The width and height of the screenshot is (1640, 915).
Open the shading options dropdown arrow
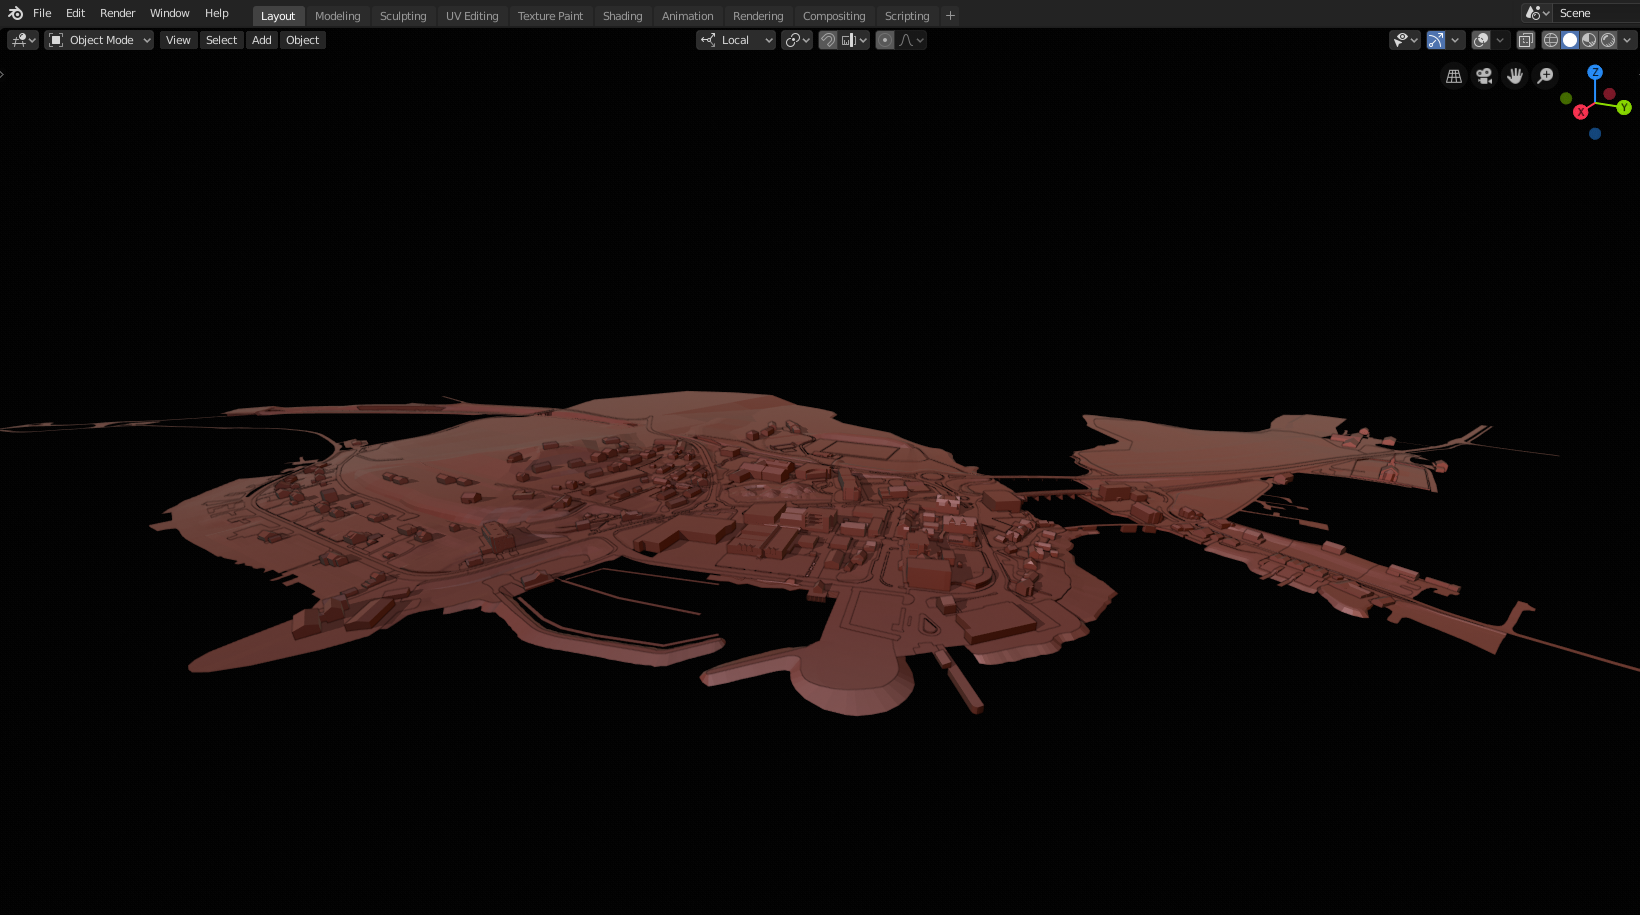pyautogui.click(x=1627, y=40)
